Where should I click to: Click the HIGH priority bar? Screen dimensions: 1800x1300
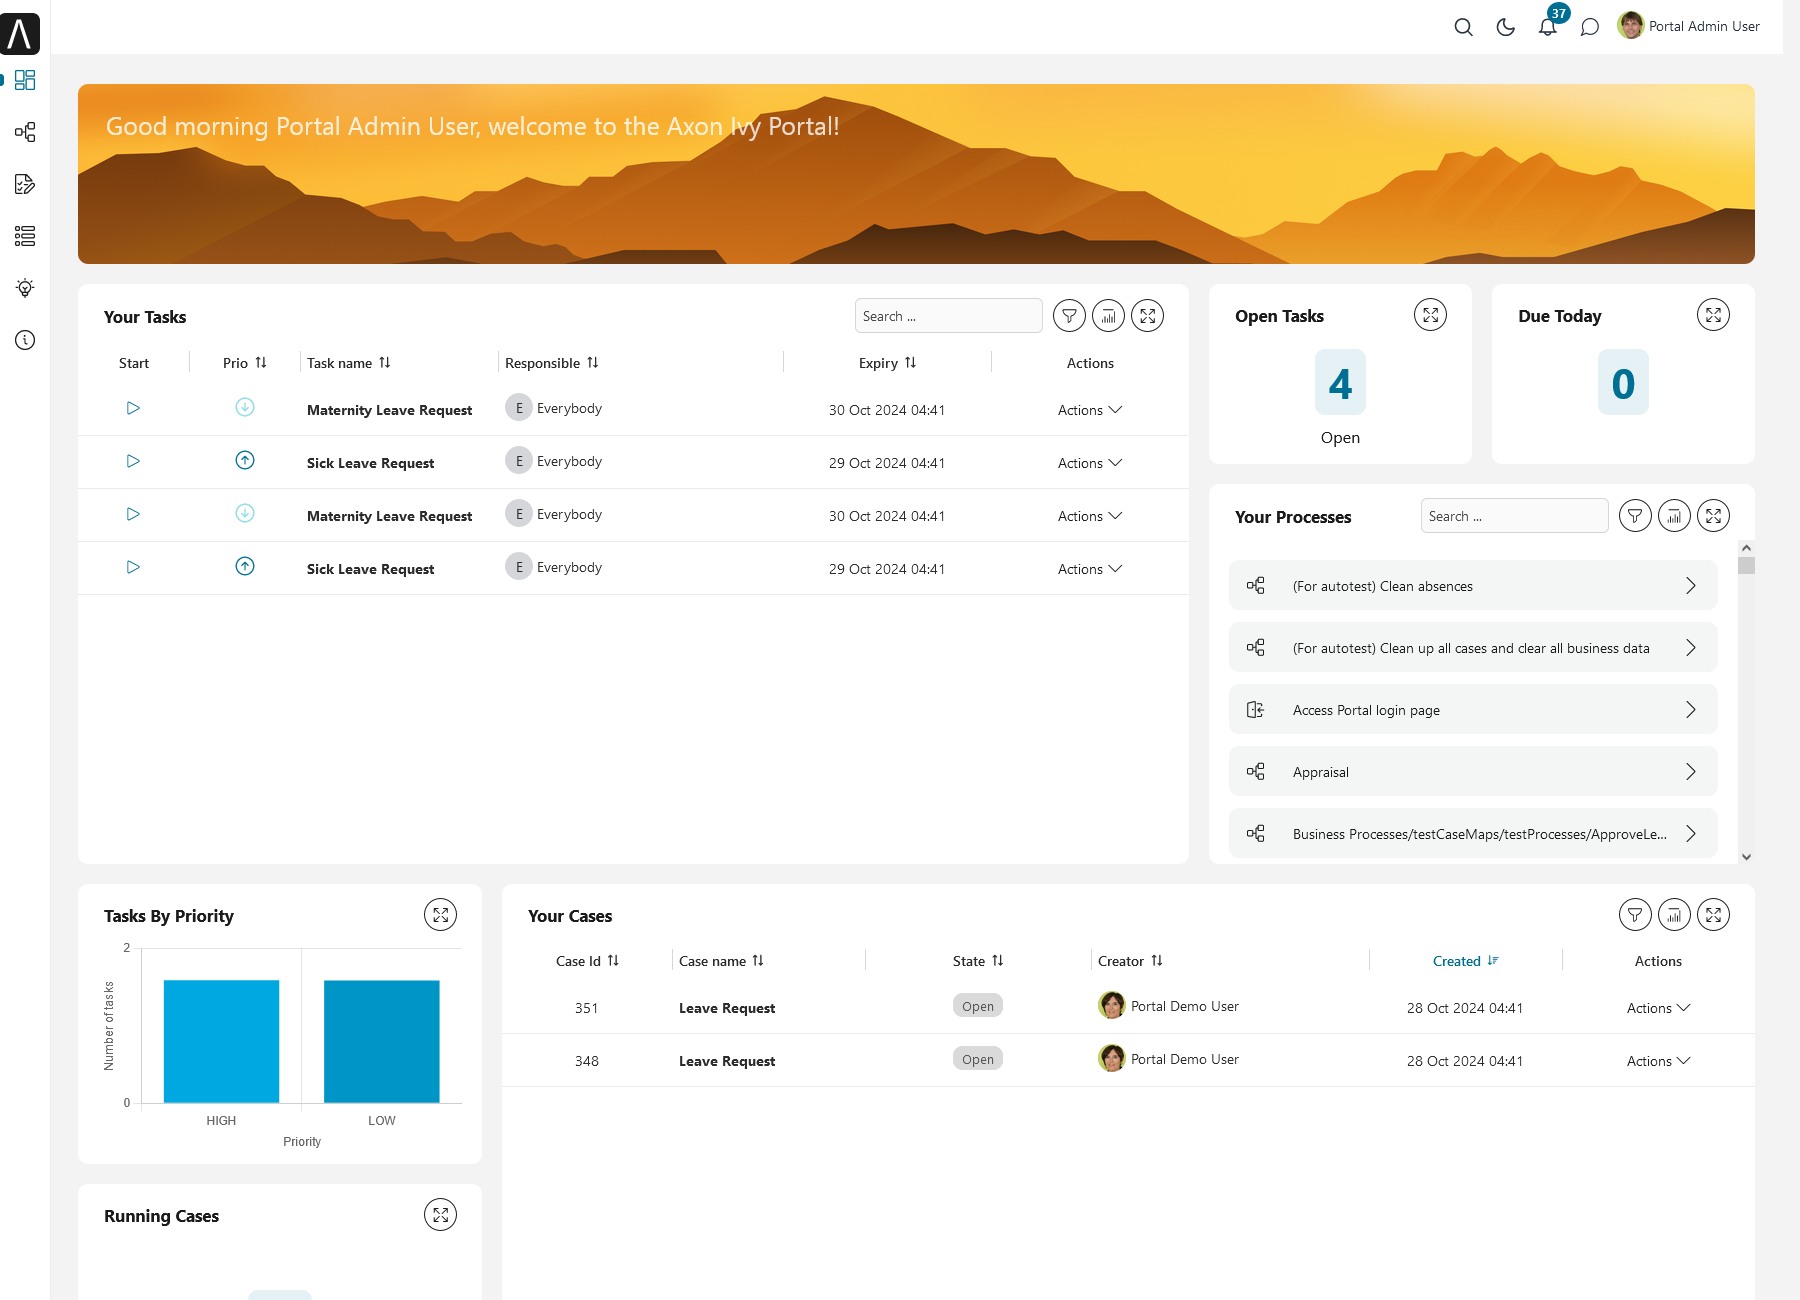(221, 1042)
